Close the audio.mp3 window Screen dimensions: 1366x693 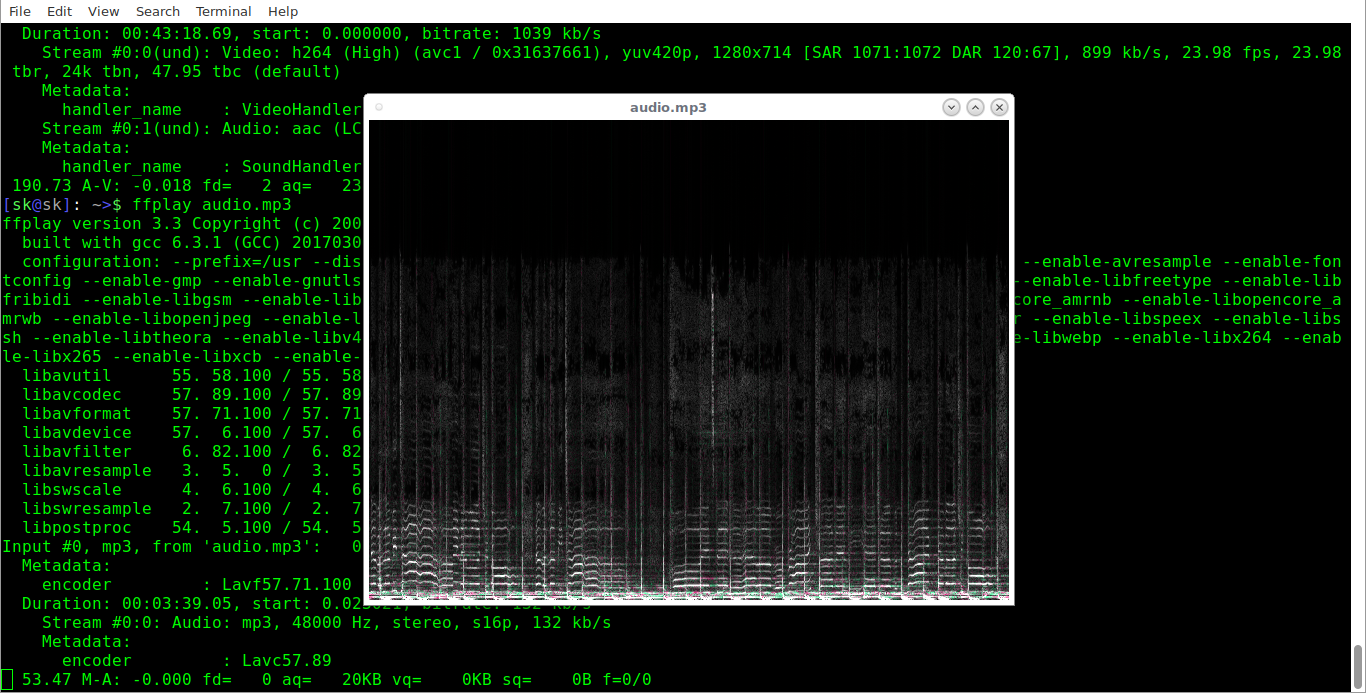point(999,107)
